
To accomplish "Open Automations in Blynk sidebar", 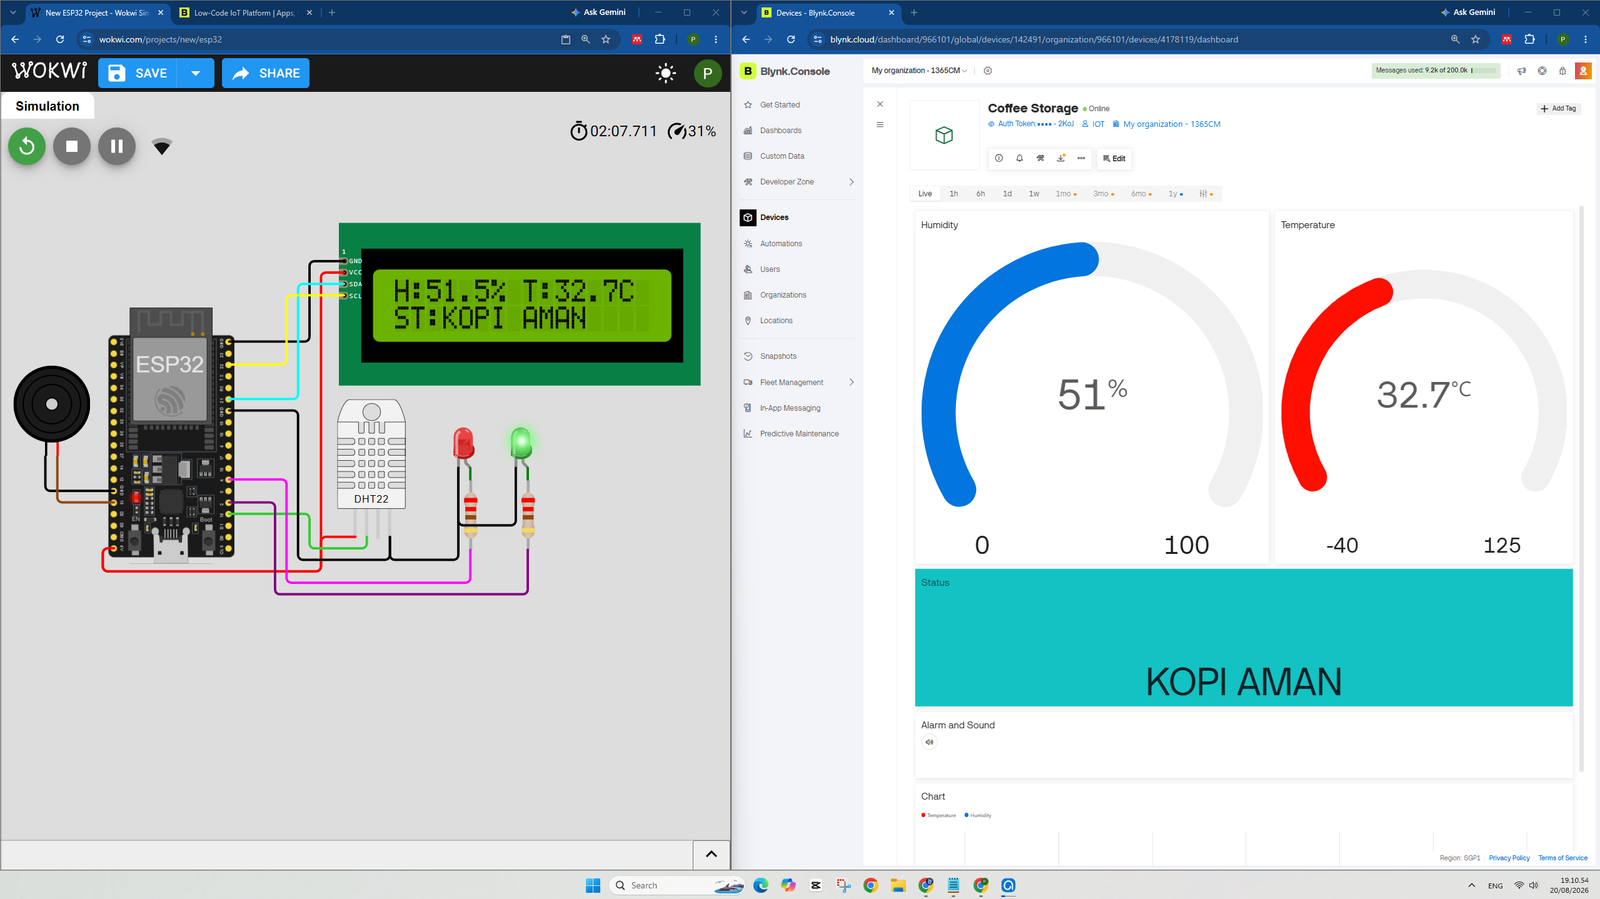I will (781, 244).
